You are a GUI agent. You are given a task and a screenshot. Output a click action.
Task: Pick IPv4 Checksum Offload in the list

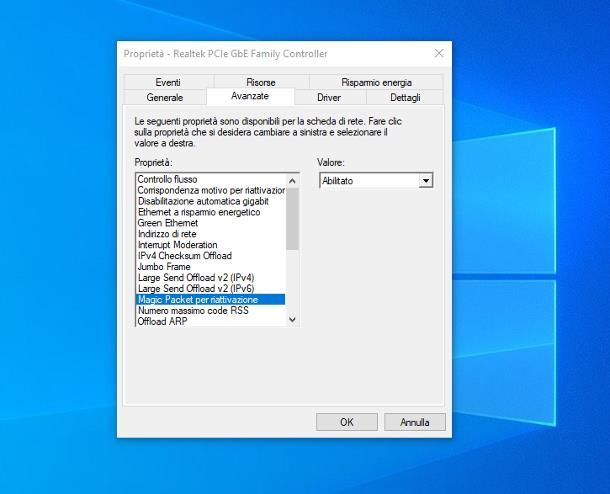click(184, 256)
